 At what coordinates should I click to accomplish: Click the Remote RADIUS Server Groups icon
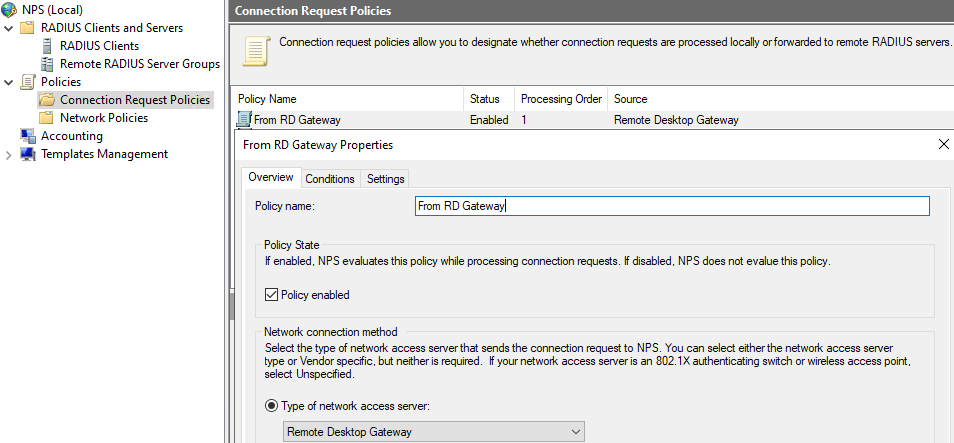click(47, 64)
